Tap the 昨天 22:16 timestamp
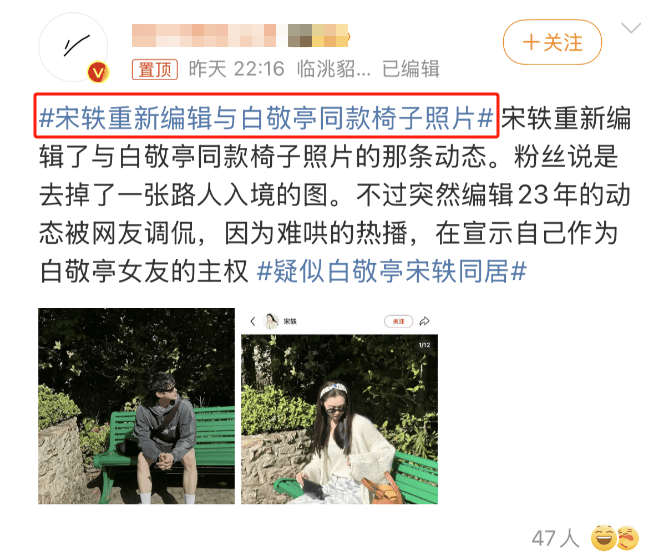Screen dimensions: 663x560 pyautogui.click(x=236, y=69)
